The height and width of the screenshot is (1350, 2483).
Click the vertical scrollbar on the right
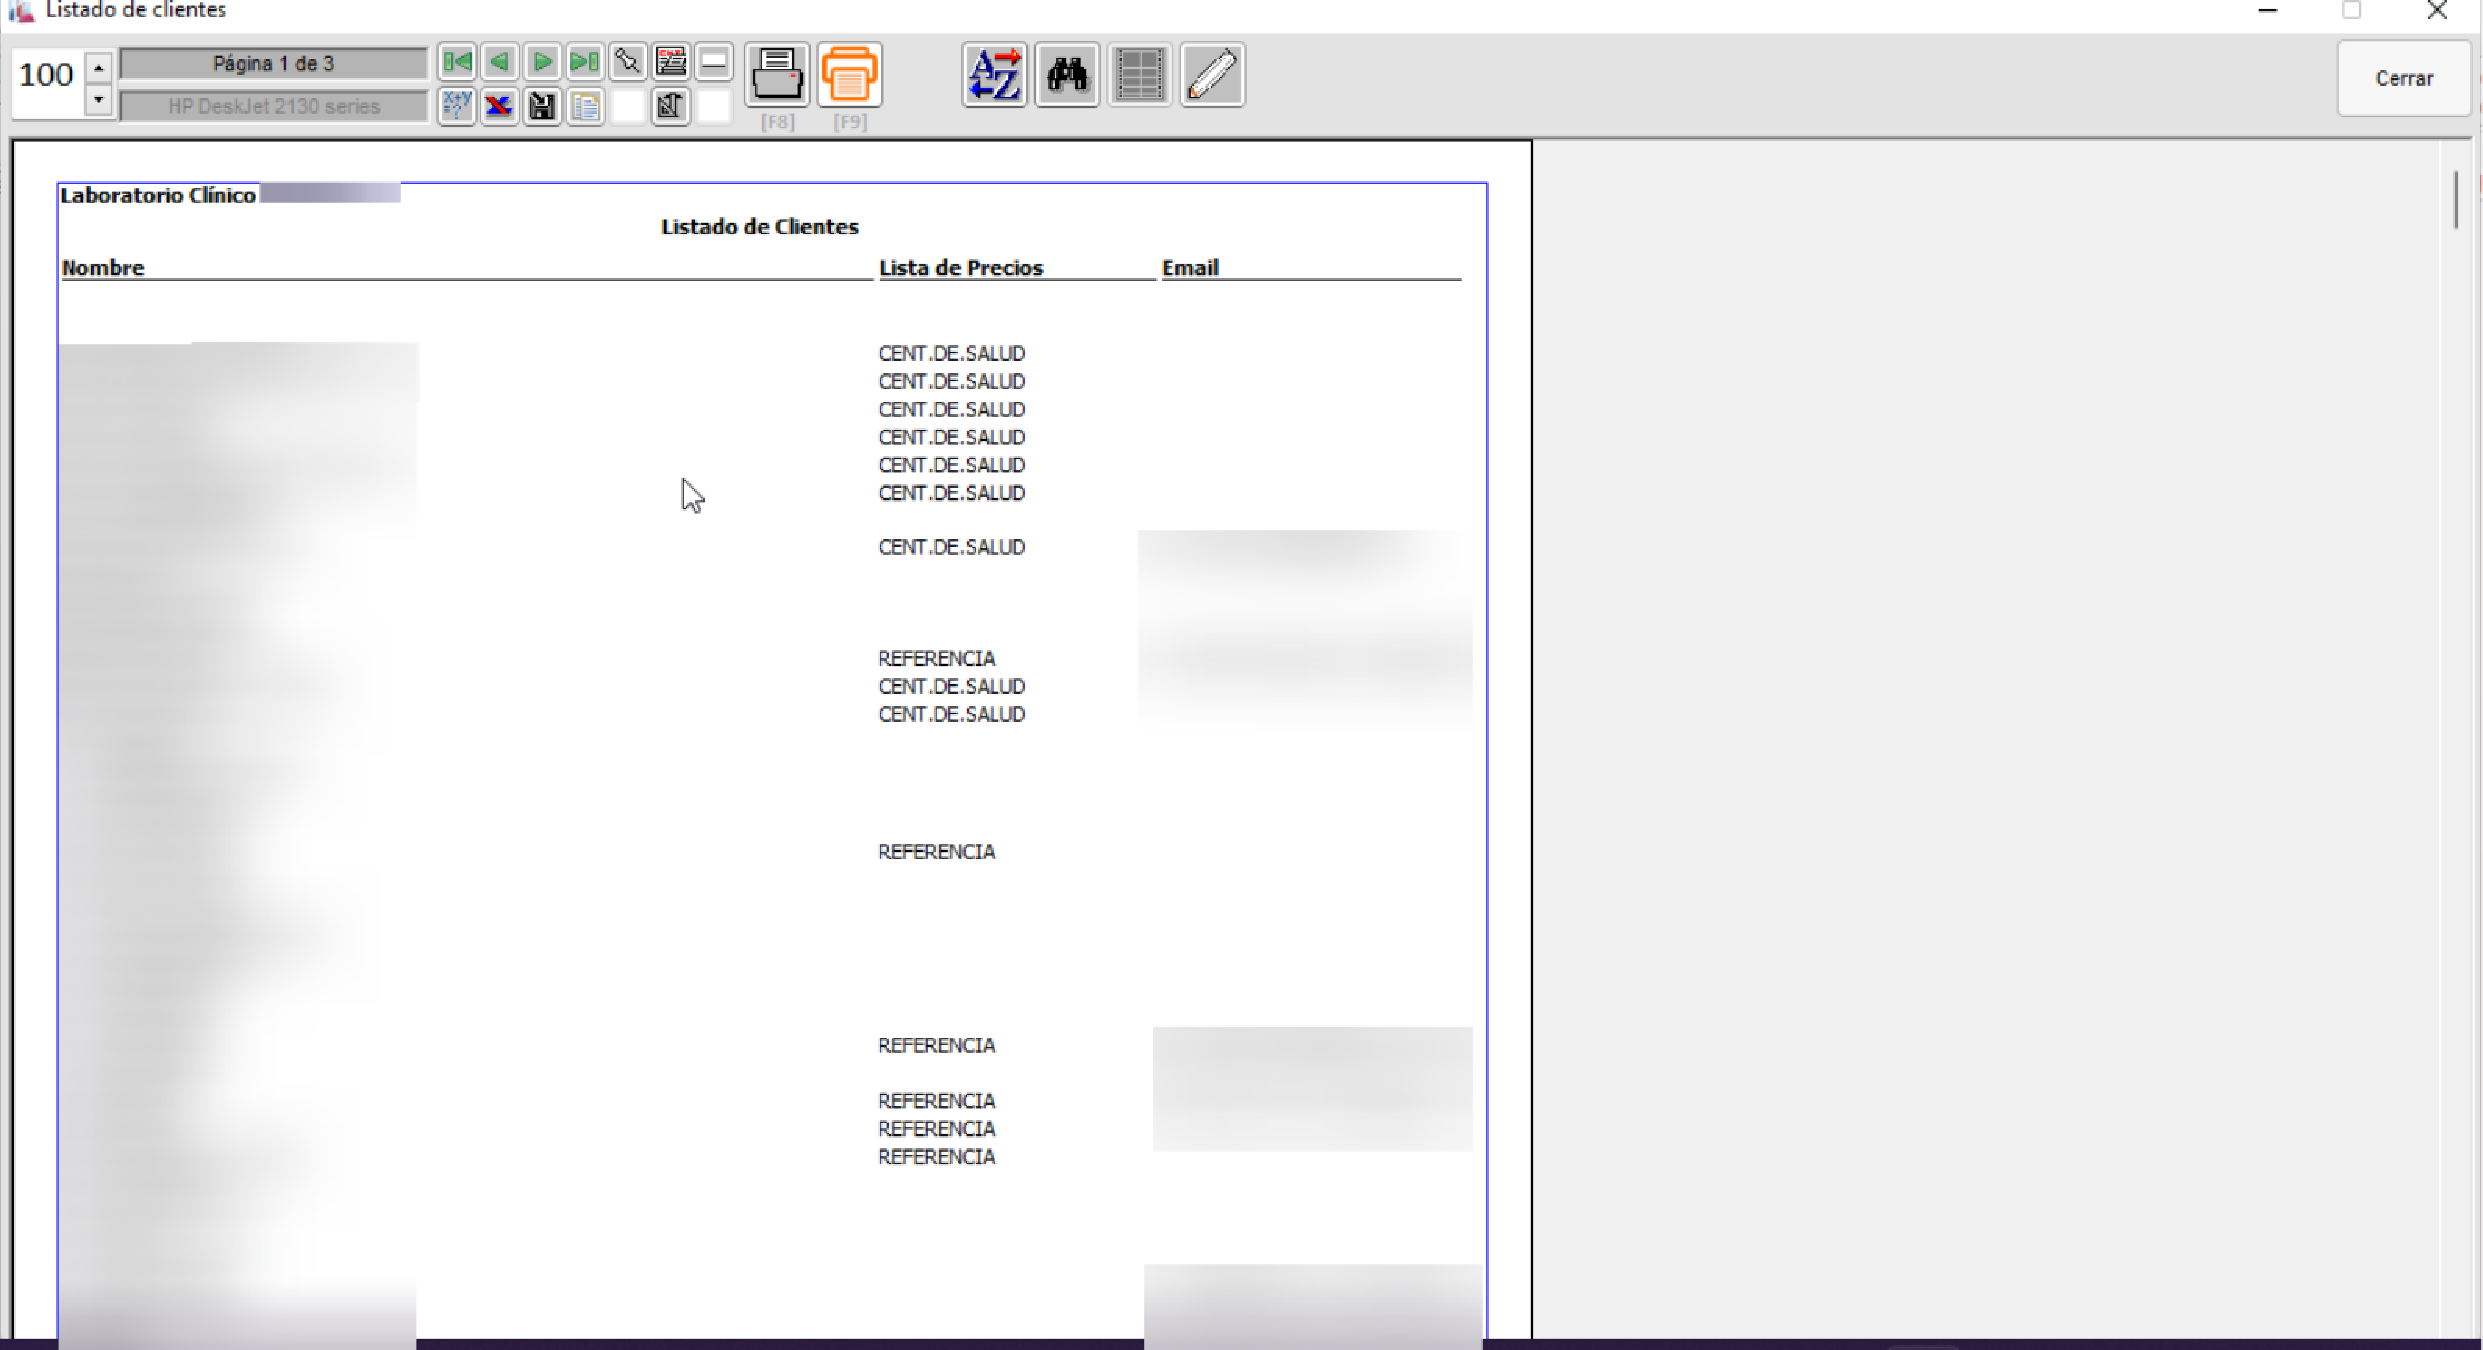tap(2456, 200)
